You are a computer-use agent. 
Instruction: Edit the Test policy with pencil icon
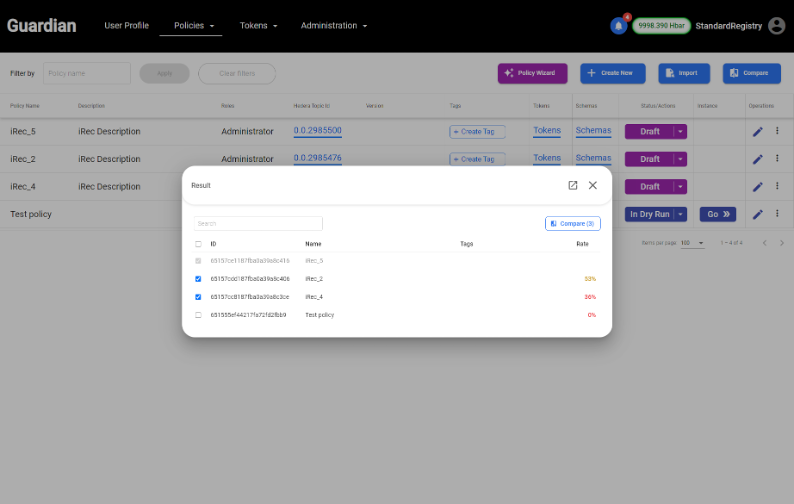[758, 214]
